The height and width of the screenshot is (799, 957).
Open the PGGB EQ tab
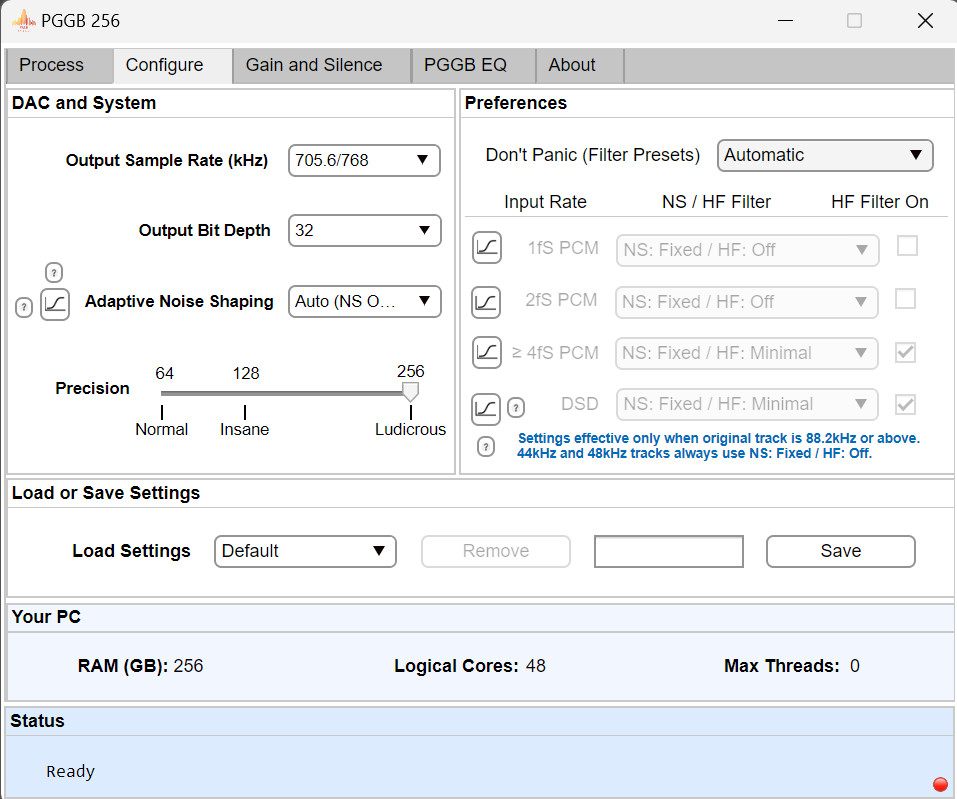[465, 65]
